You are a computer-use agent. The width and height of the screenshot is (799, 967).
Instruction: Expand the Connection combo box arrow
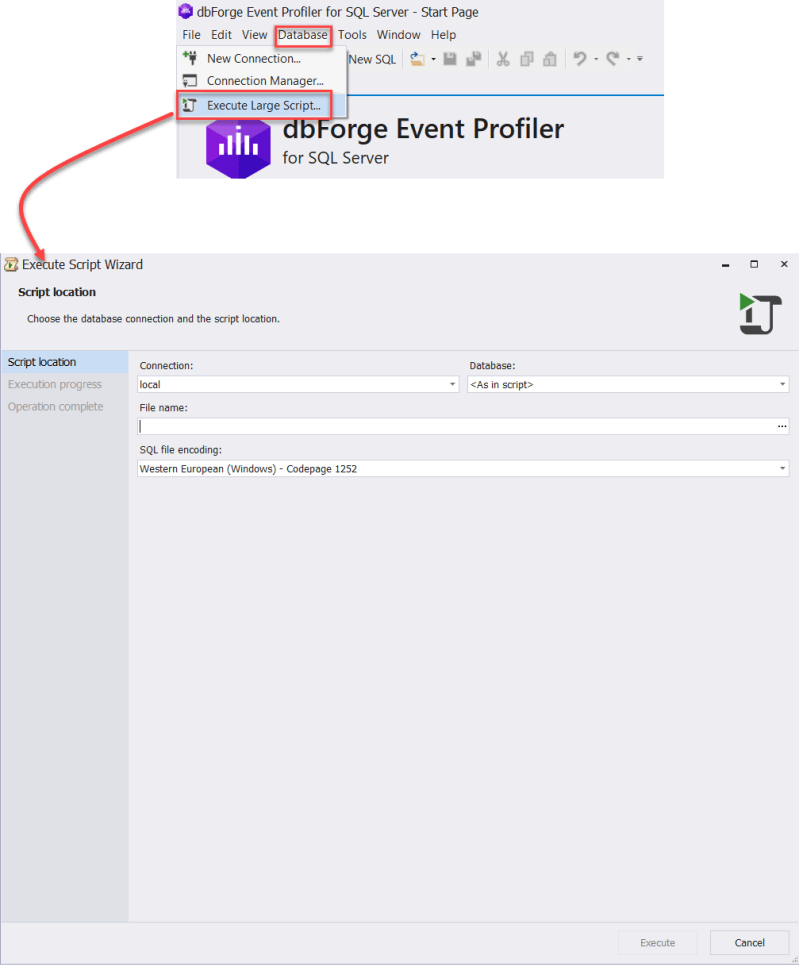452,384
